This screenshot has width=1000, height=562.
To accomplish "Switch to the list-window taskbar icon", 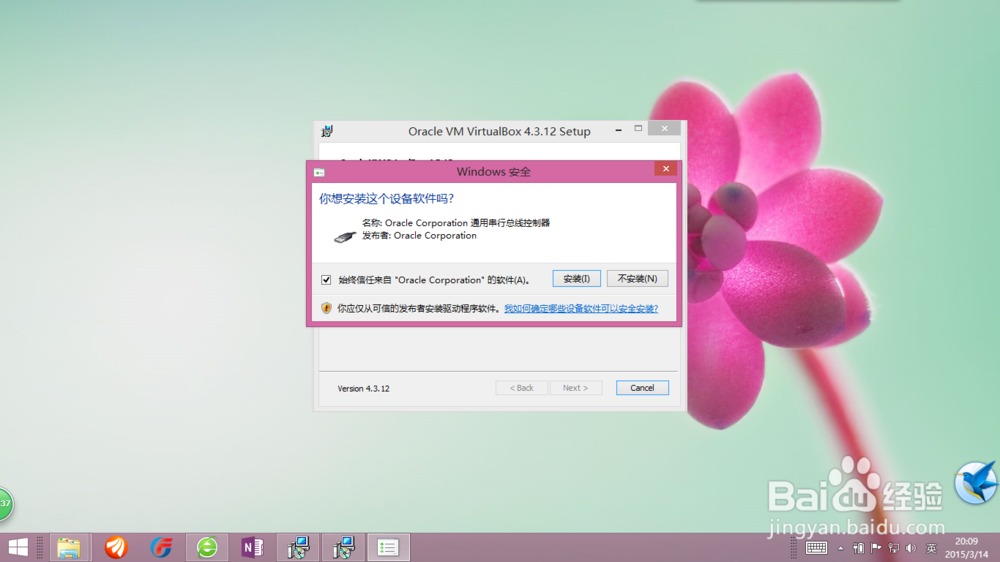I will 388,547.
